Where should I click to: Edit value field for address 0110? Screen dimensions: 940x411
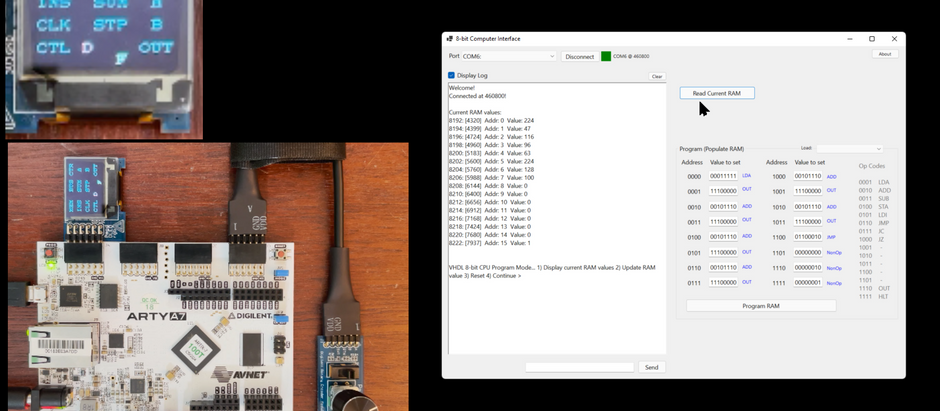(723, 267)
